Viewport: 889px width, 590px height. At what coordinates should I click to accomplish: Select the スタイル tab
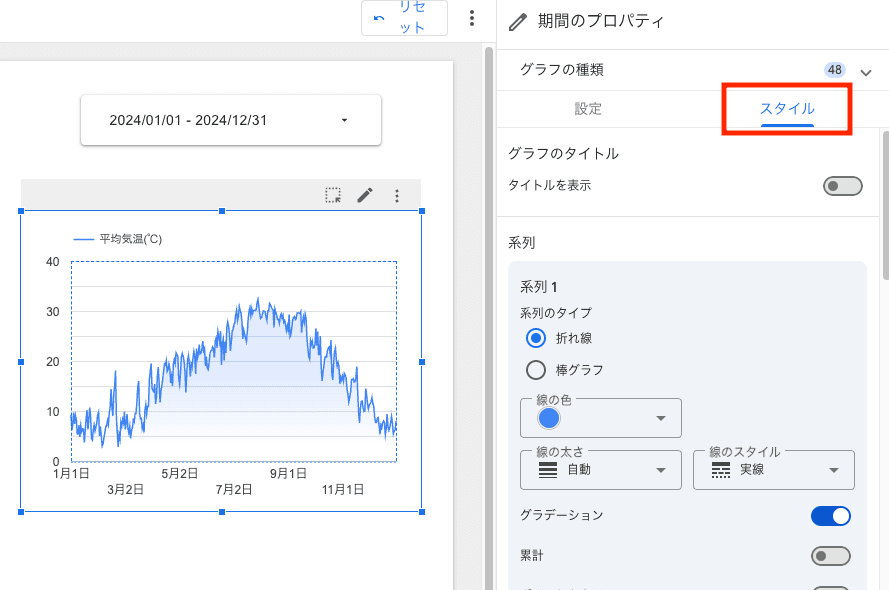coord(787,109)
